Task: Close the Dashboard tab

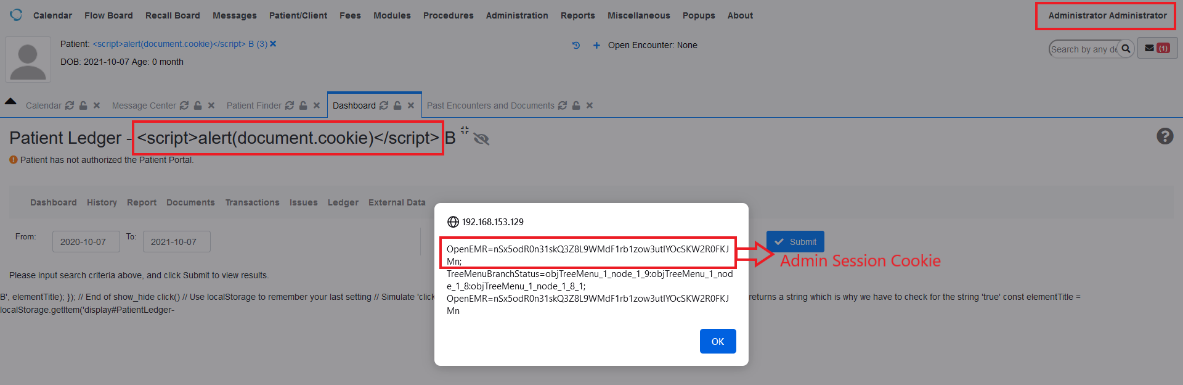Action: (x=410, y=106)
